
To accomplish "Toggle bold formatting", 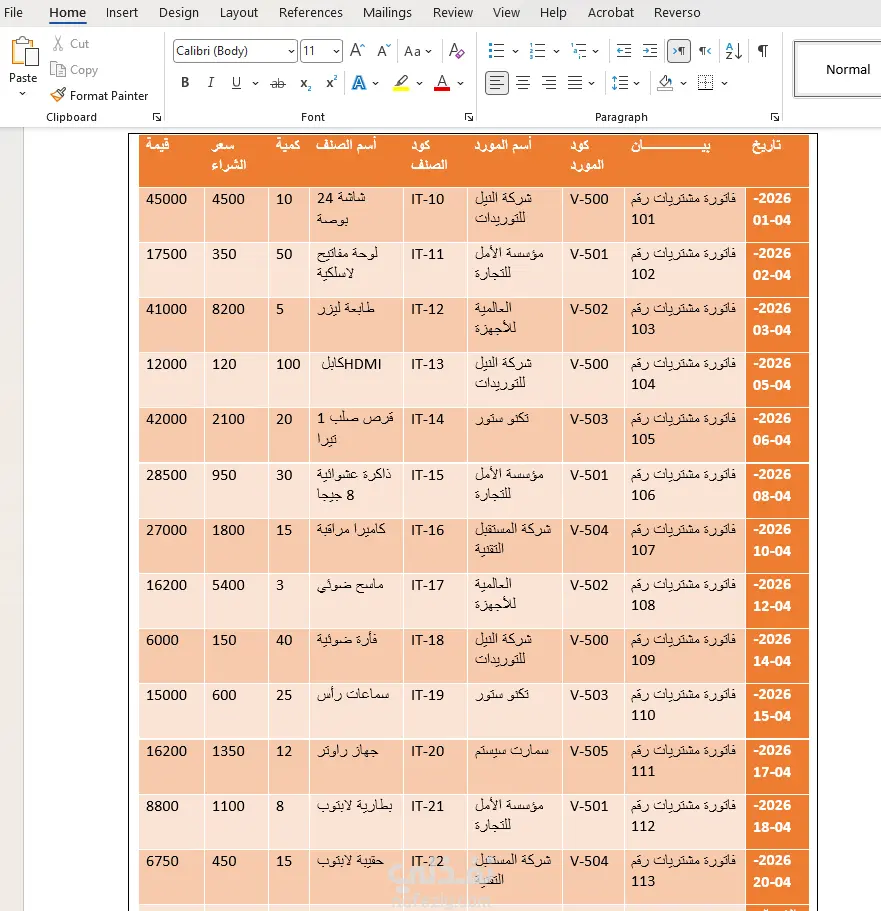I will [x=185, y=83].
